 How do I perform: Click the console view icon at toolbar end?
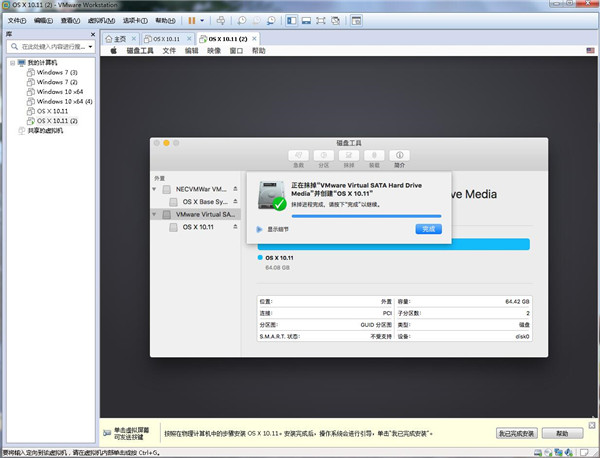356,21
